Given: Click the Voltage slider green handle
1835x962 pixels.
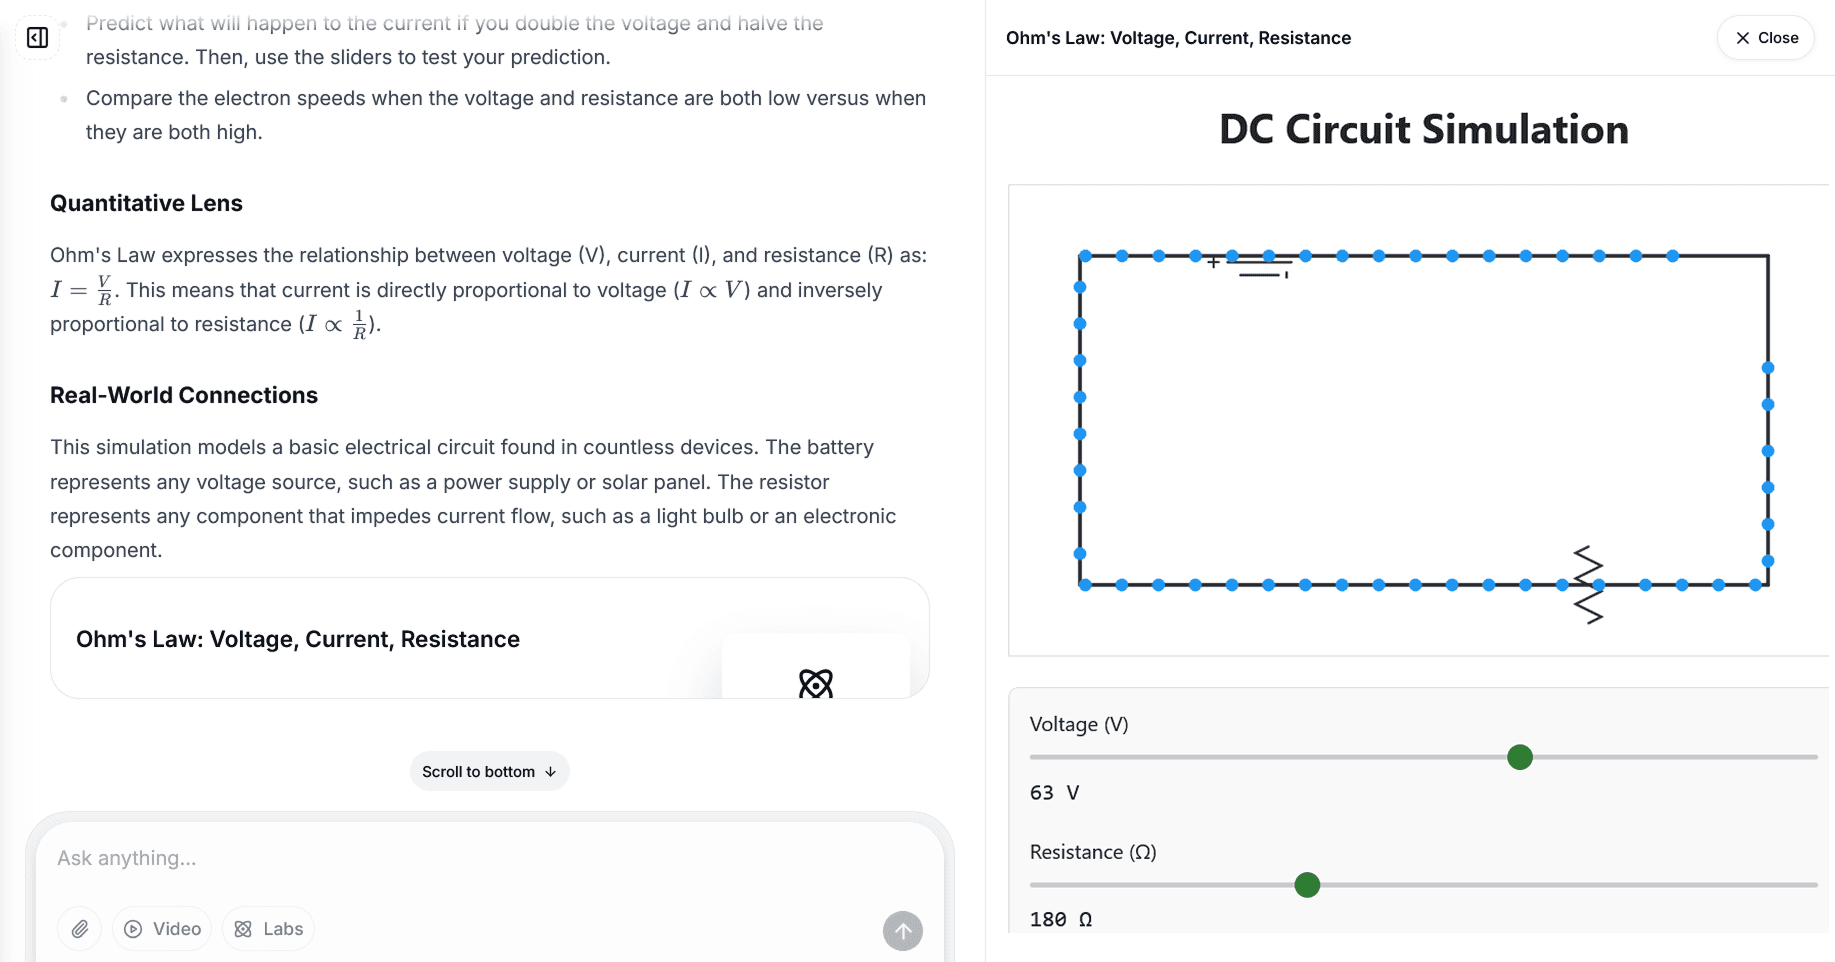Looking at the screenshot, I should click(x=1520, y=757).
